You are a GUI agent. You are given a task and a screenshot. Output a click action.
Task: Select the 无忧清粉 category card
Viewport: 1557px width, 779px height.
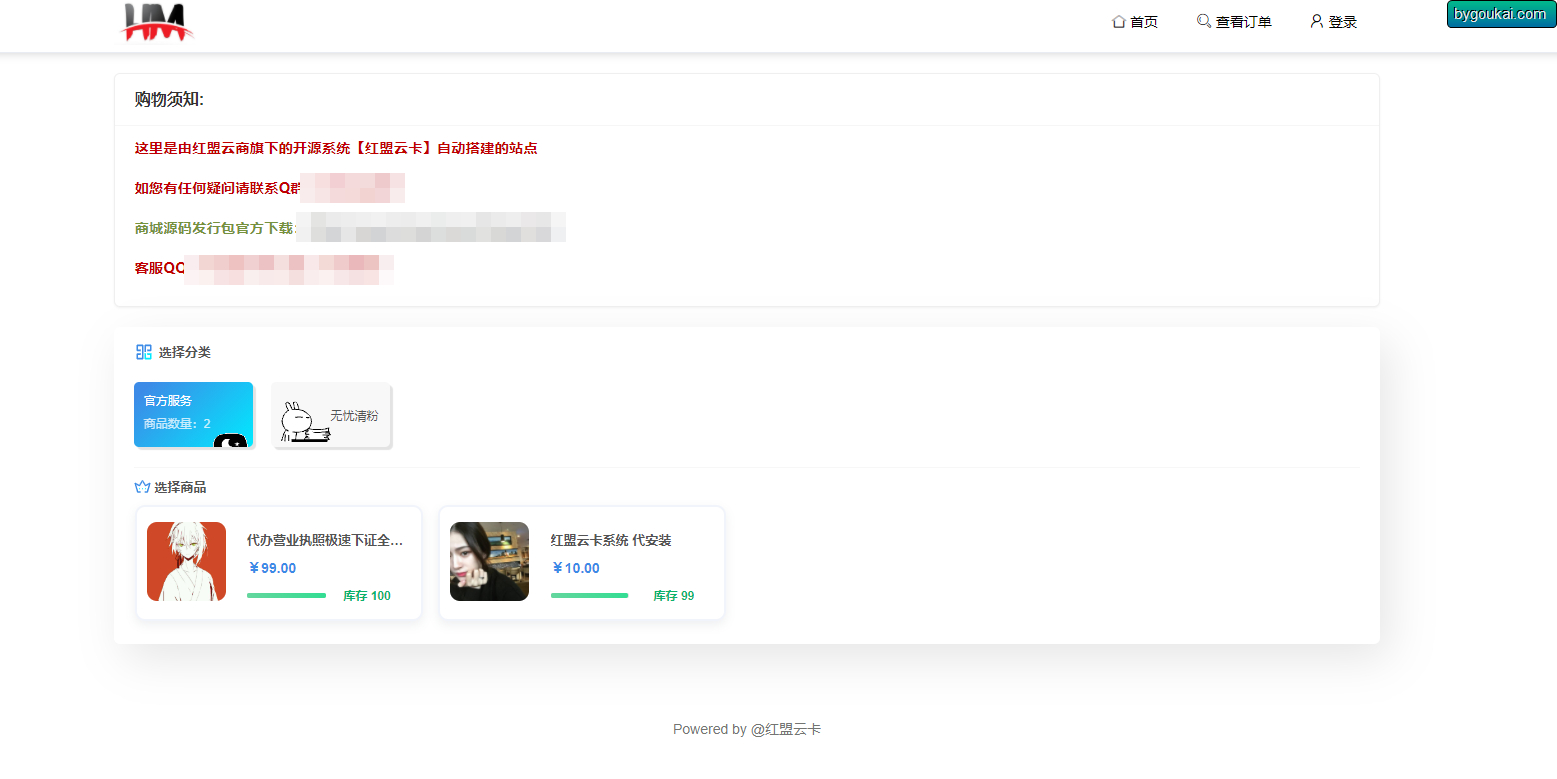point(331,415)
